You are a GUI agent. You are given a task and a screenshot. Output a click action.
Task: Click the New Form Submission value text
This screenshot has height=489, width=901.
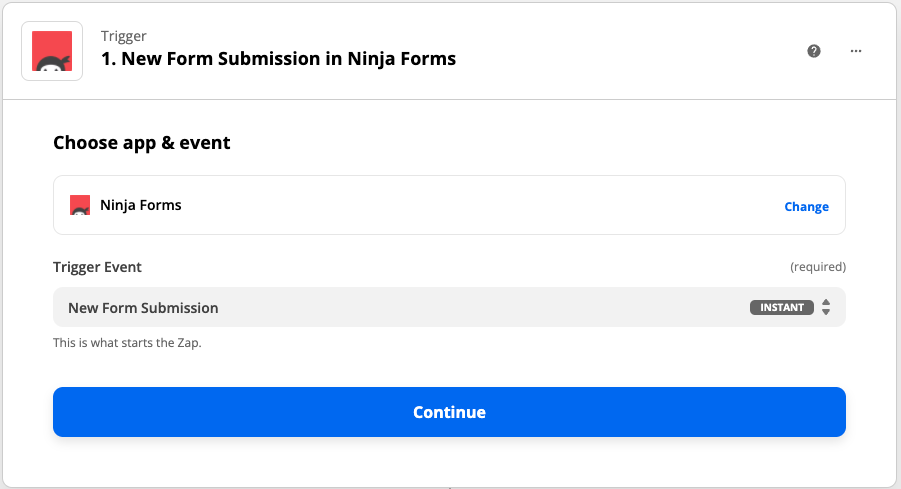click(x=143, y=308)
